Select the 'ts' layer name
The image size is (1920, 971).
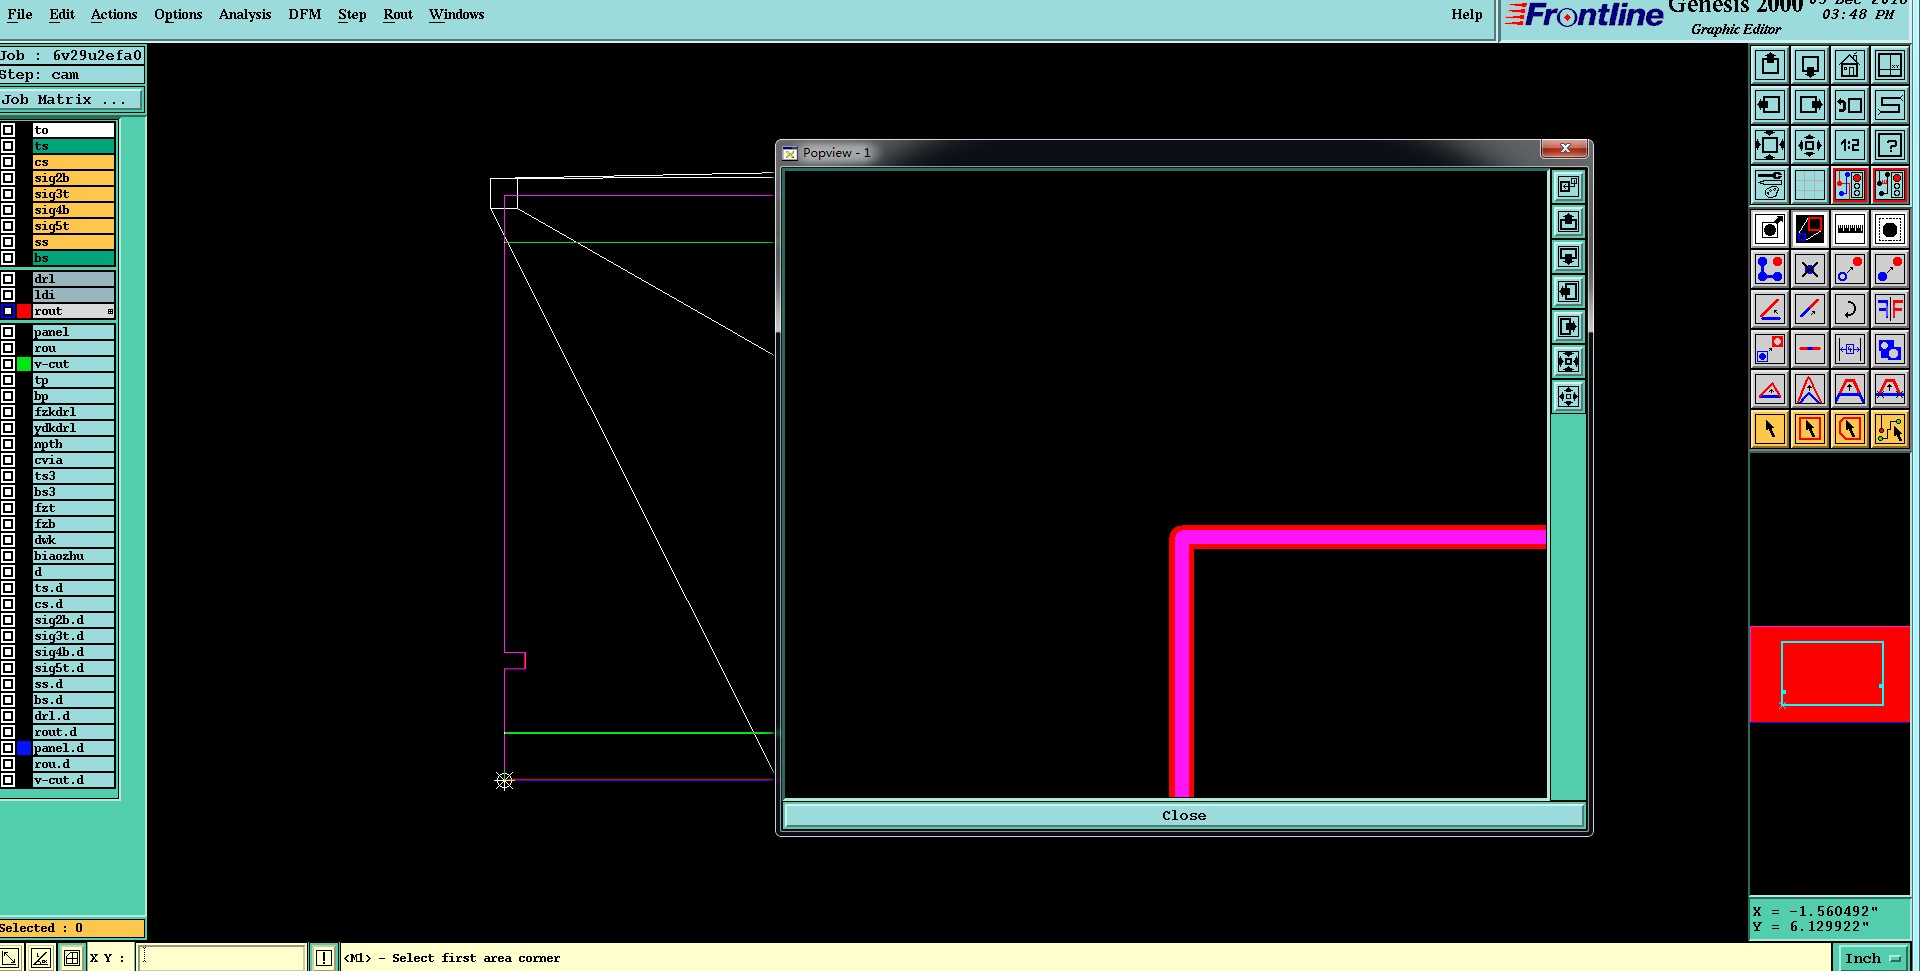[73, 146]
